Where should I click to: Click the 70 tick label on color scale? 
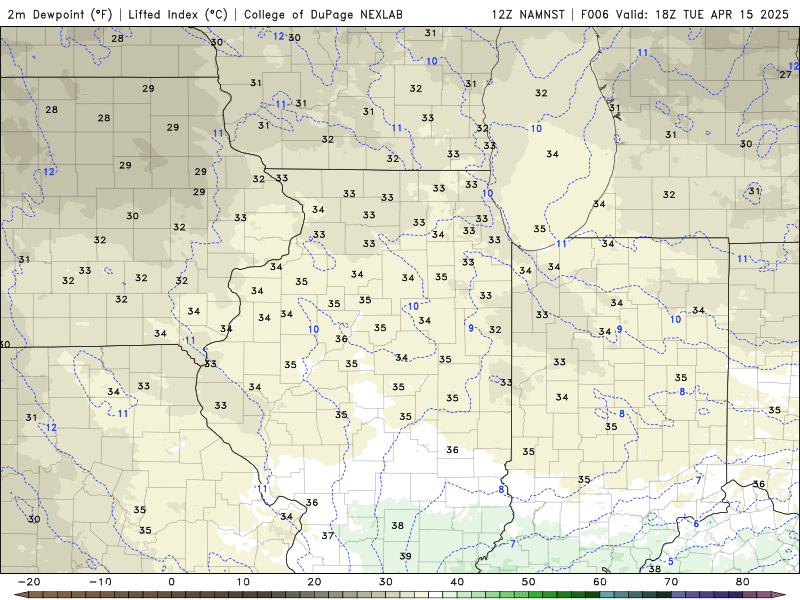[671, 582]
